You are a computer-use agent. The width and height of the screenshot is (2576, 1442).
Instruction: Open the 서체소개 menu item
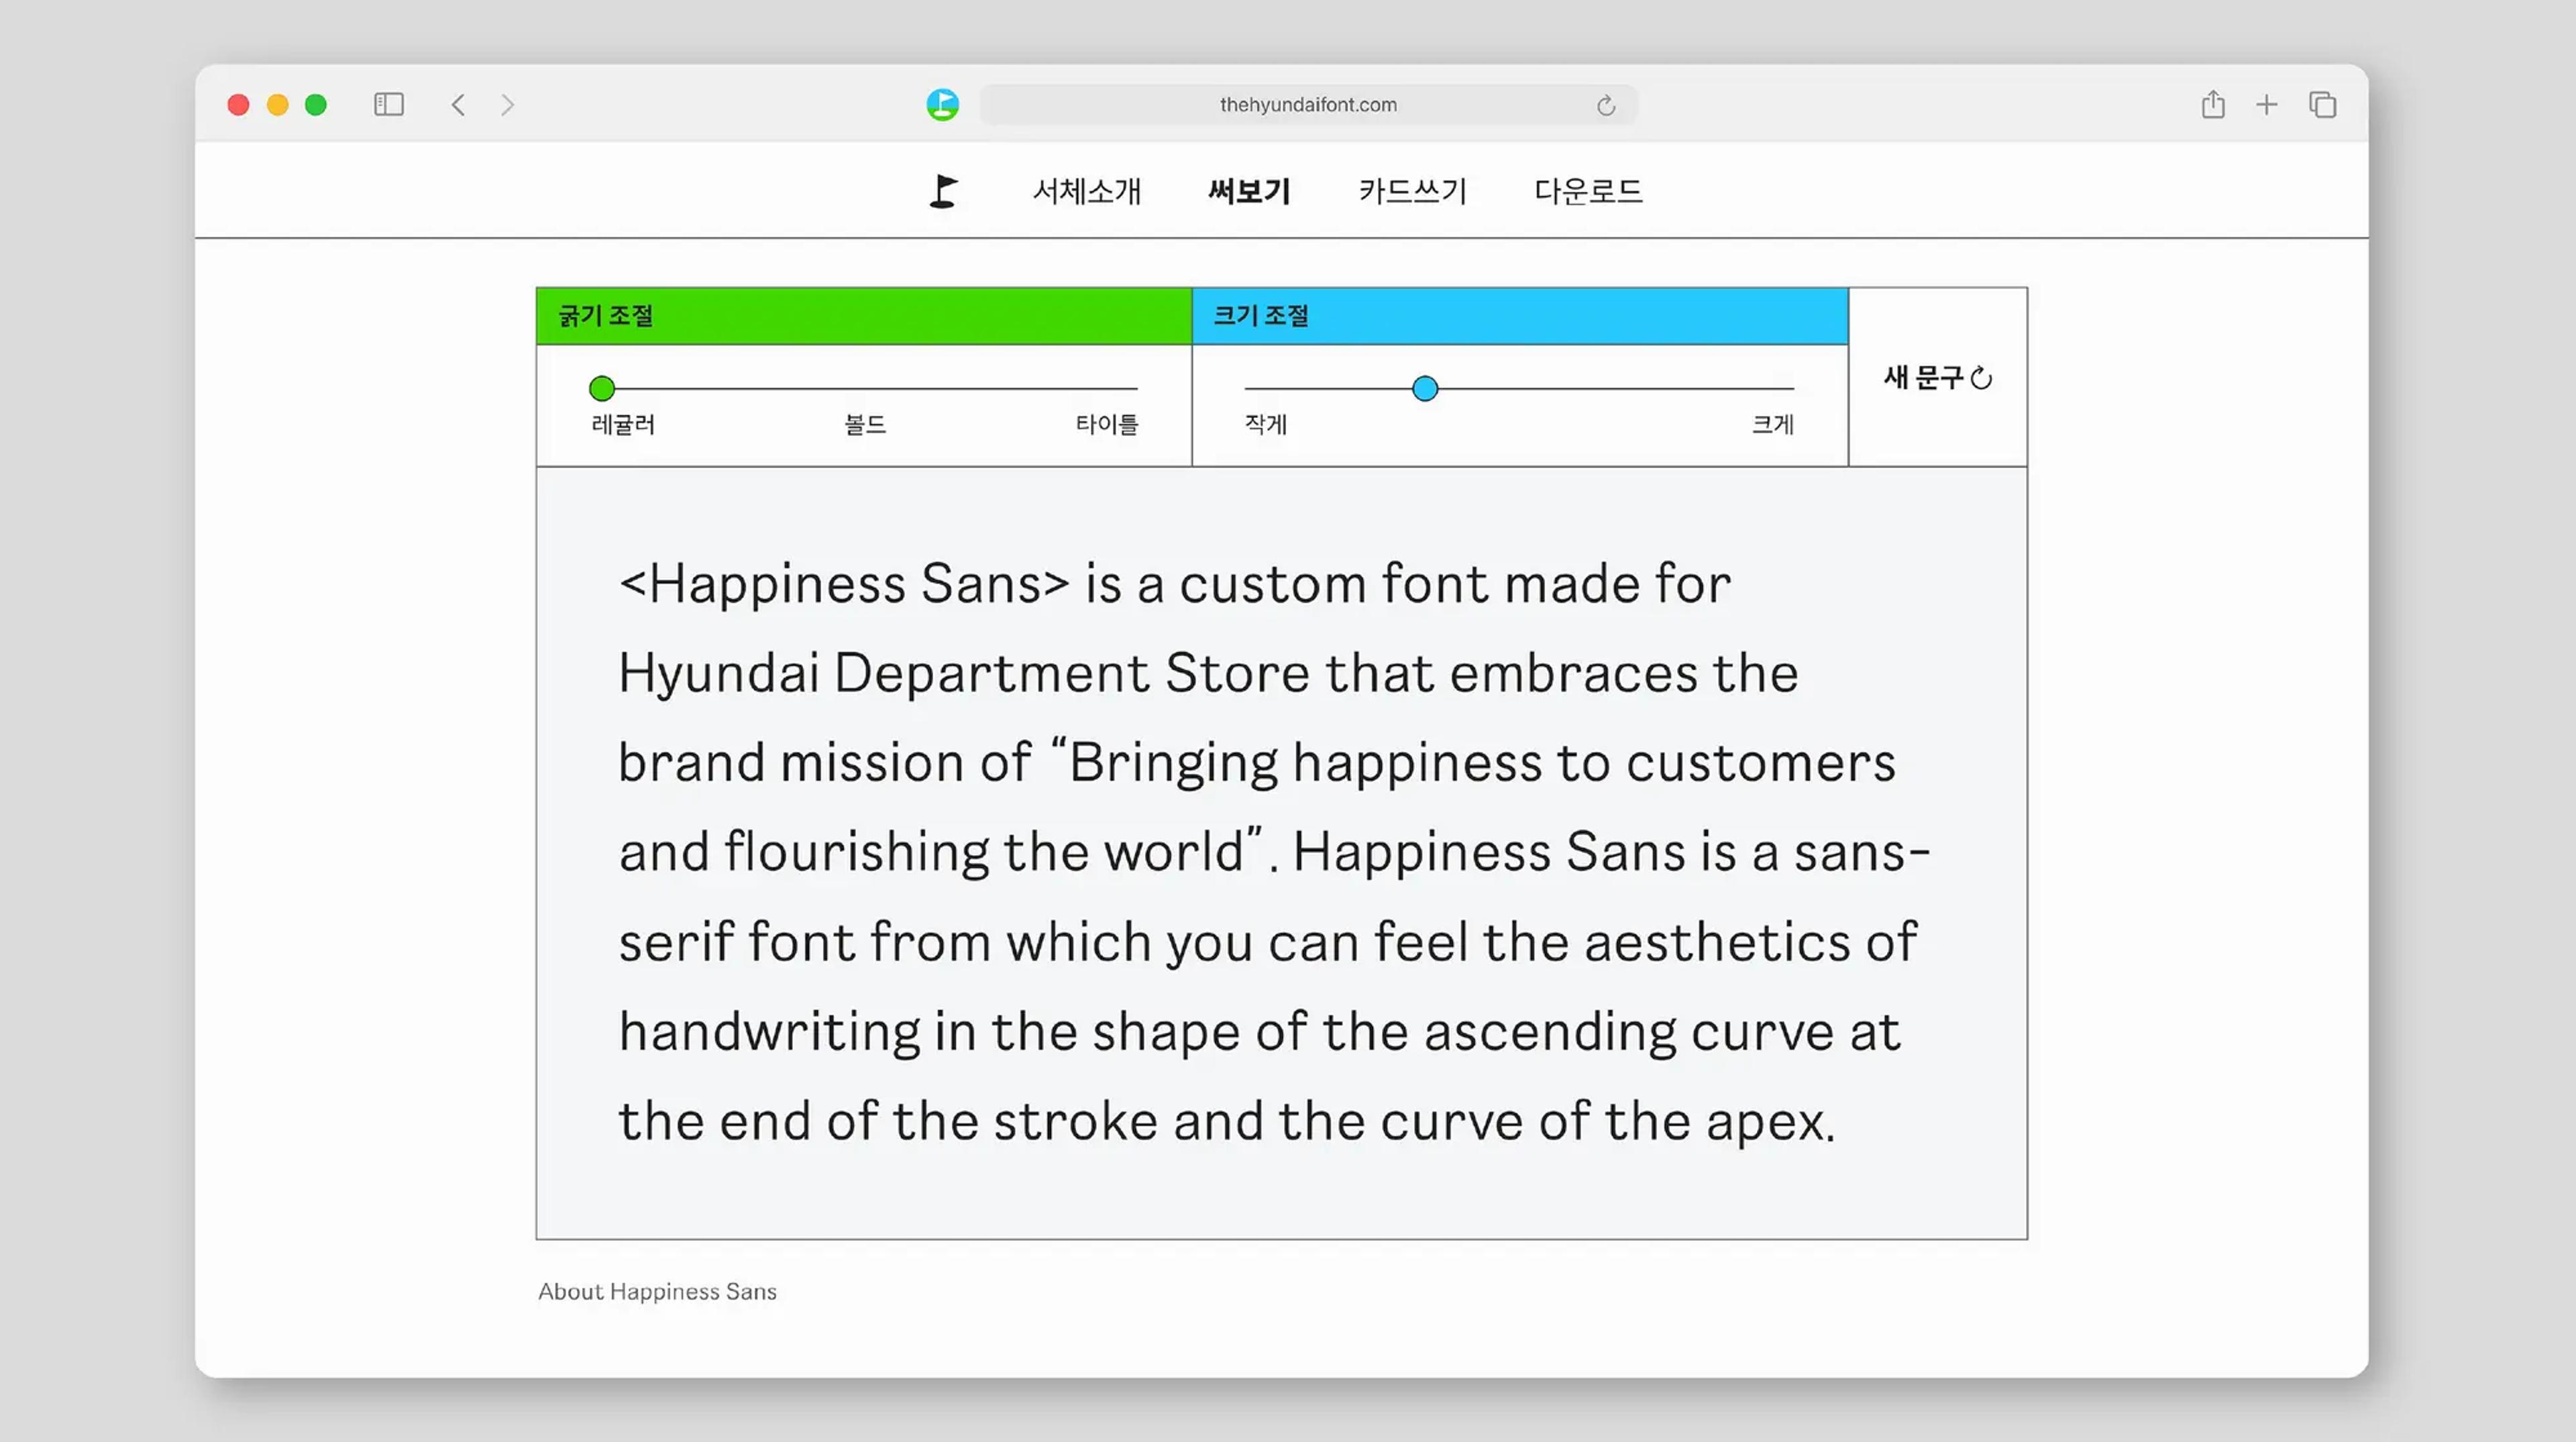pos(1086,191)
